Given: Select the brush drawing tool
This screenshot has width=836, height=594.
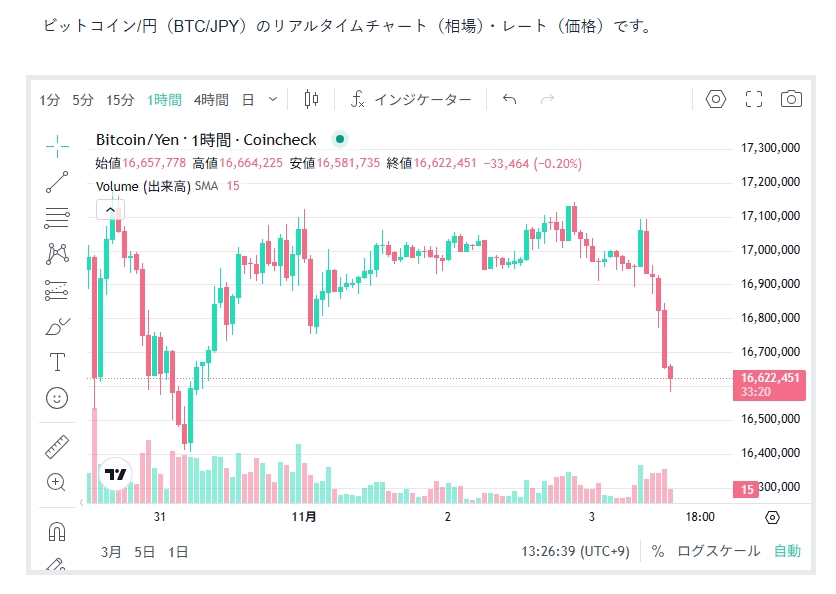Looking at the screenshot, I should [57, 327].
